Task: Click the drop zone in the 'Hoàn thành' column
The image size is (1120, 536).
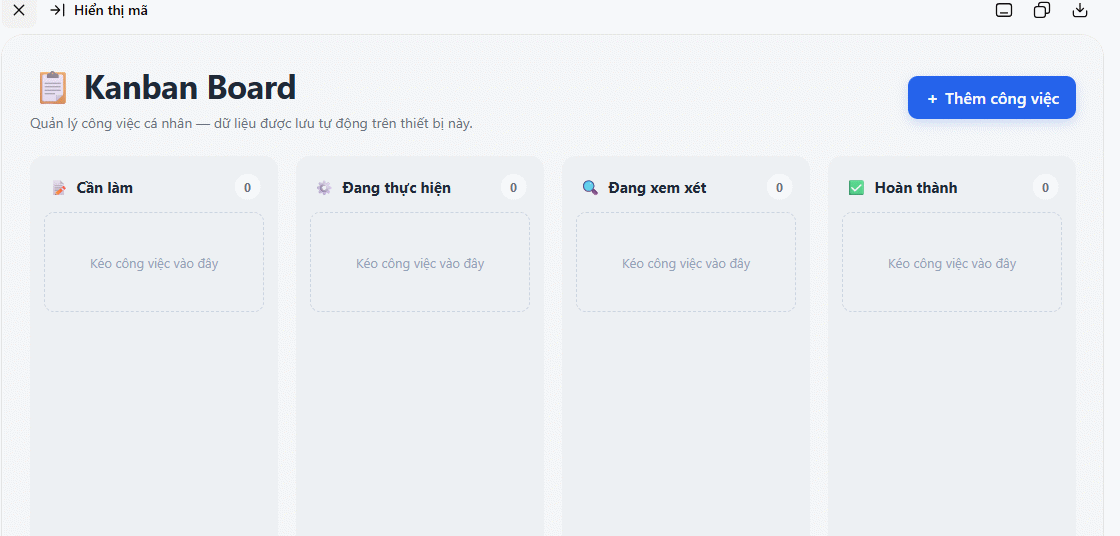Action: (951, 262)
